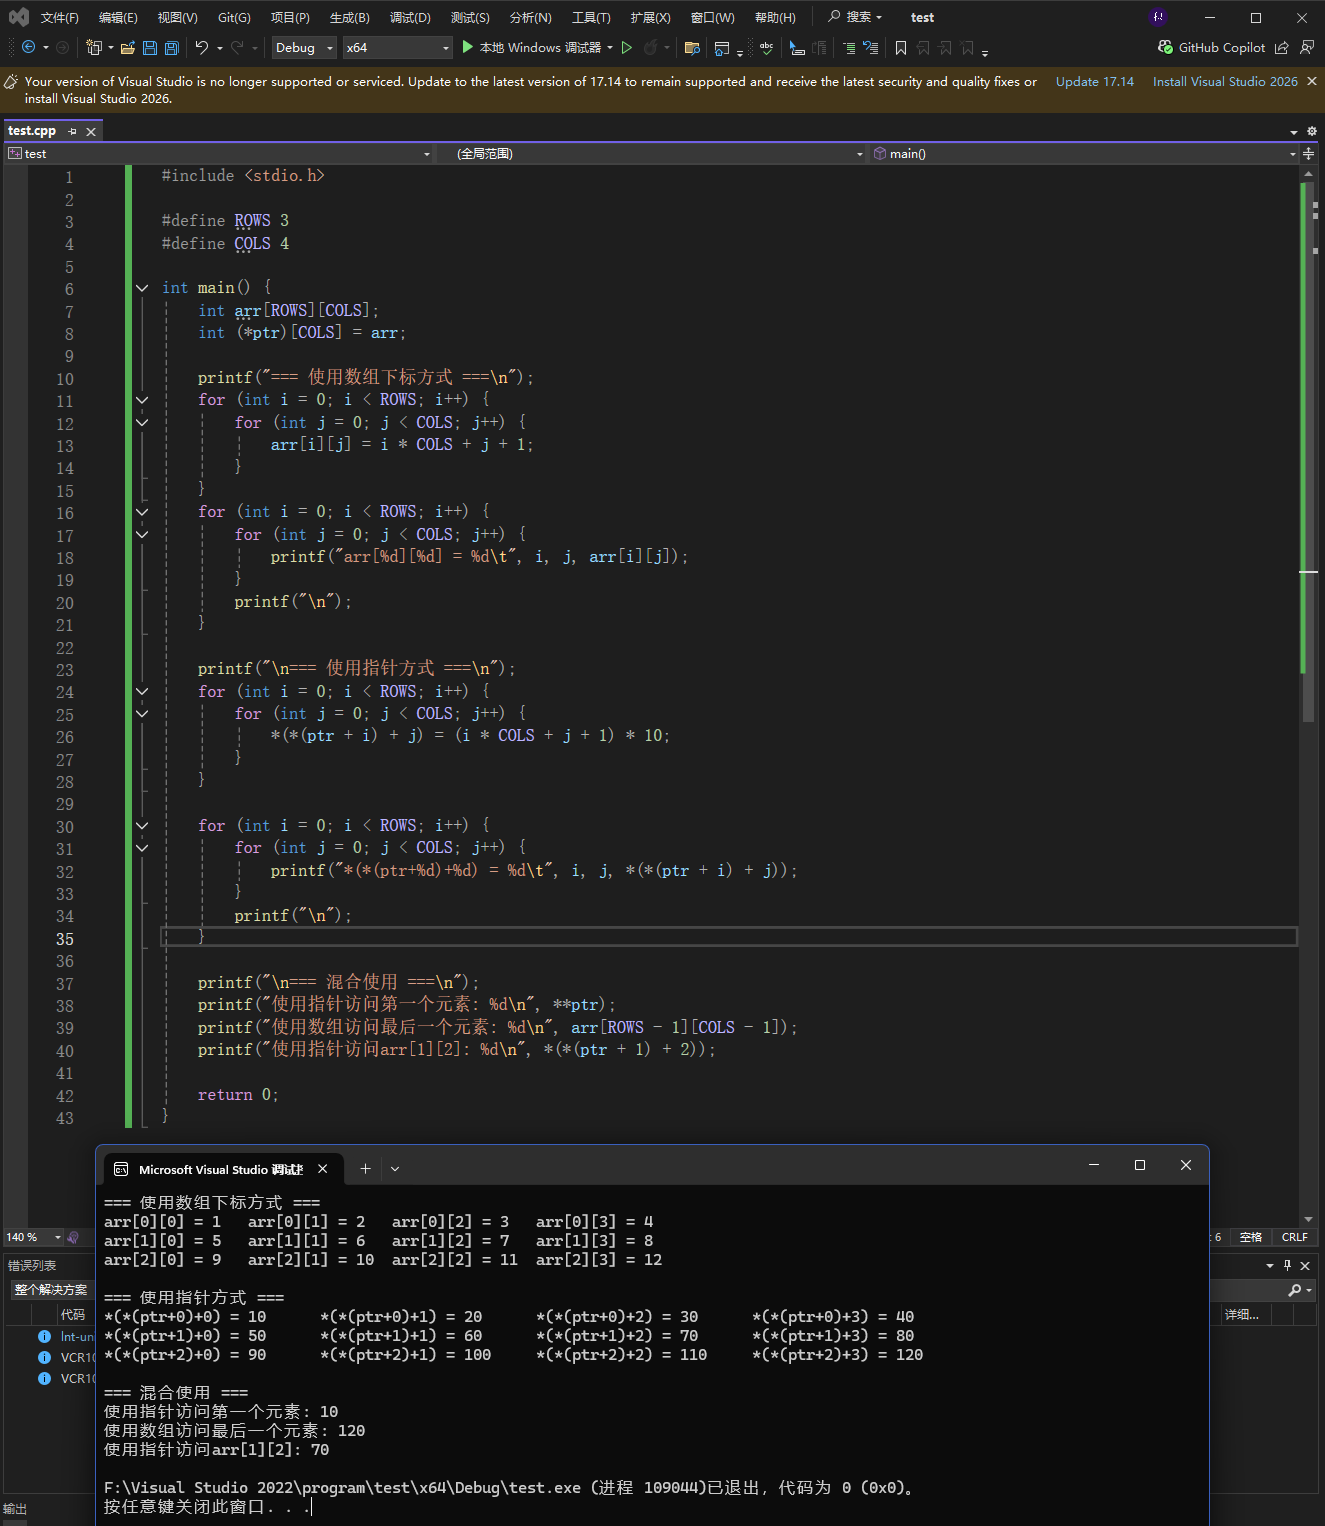
Task: Click the redo arrow icon
Action: 237,47
